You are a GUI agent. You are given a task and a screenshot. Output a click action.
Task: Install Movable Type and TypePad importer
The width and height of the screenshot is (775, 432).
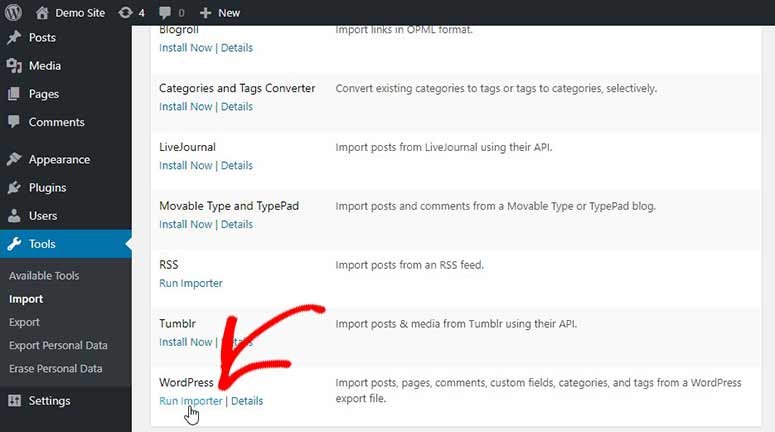coord(185,224)
